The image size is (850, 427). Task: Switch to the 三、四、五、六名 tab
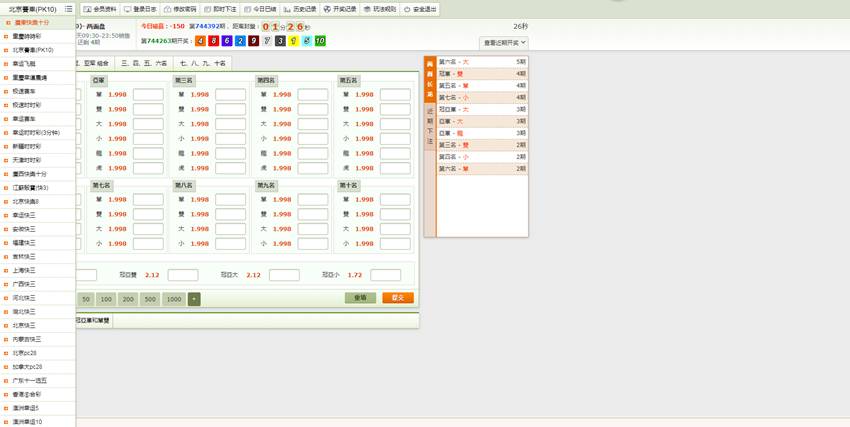pyautogui.click(x=144, y=63)
